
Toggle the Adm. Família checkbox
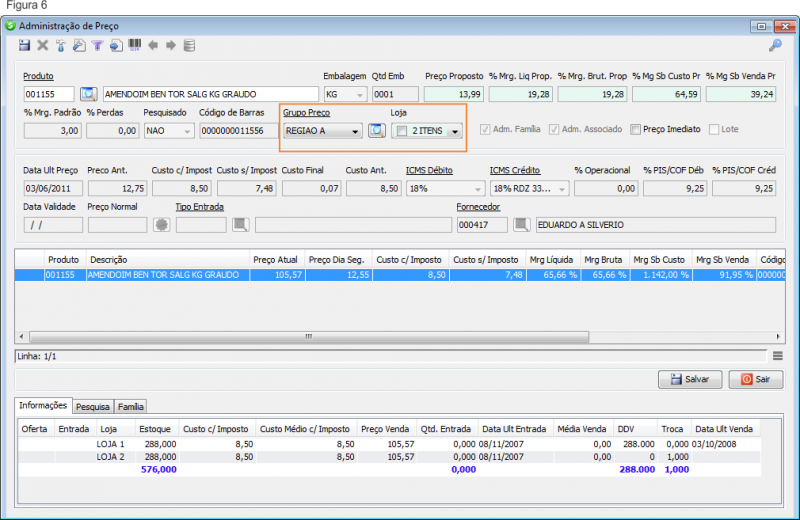coord(485,130)
